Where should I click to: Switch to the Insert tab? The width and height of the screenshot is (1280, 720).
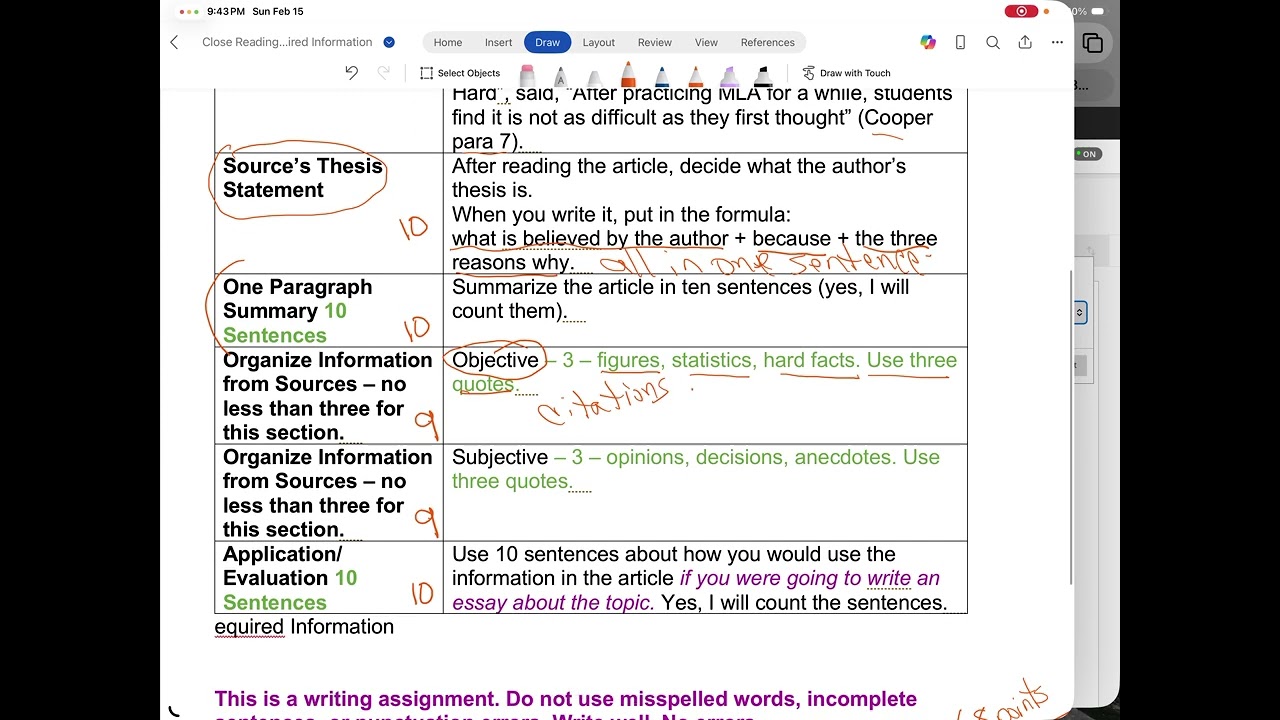(498, 42)
